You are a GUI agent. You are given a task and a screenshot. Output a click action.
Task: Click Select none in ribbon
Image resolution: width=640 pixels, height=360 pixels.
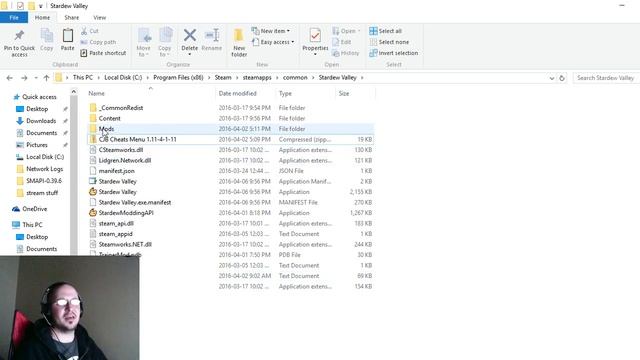[389, 42]
